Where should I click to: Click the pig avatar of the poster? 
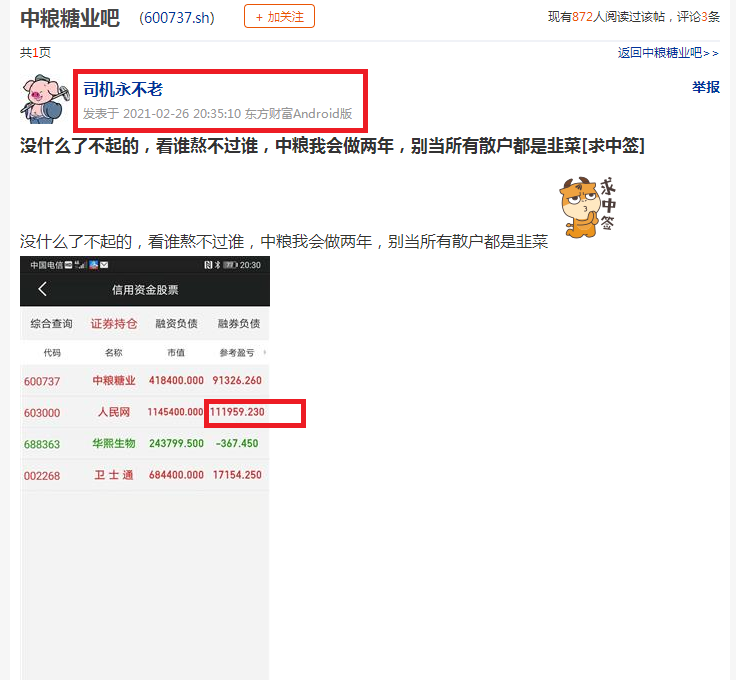45,99
